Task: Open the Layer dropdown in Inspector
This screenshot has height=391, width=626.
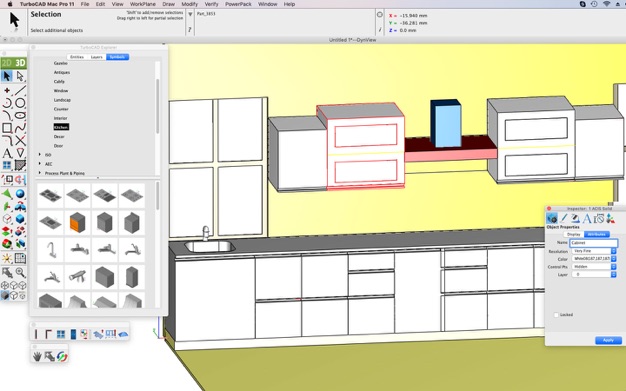Action: coord(594,274)
